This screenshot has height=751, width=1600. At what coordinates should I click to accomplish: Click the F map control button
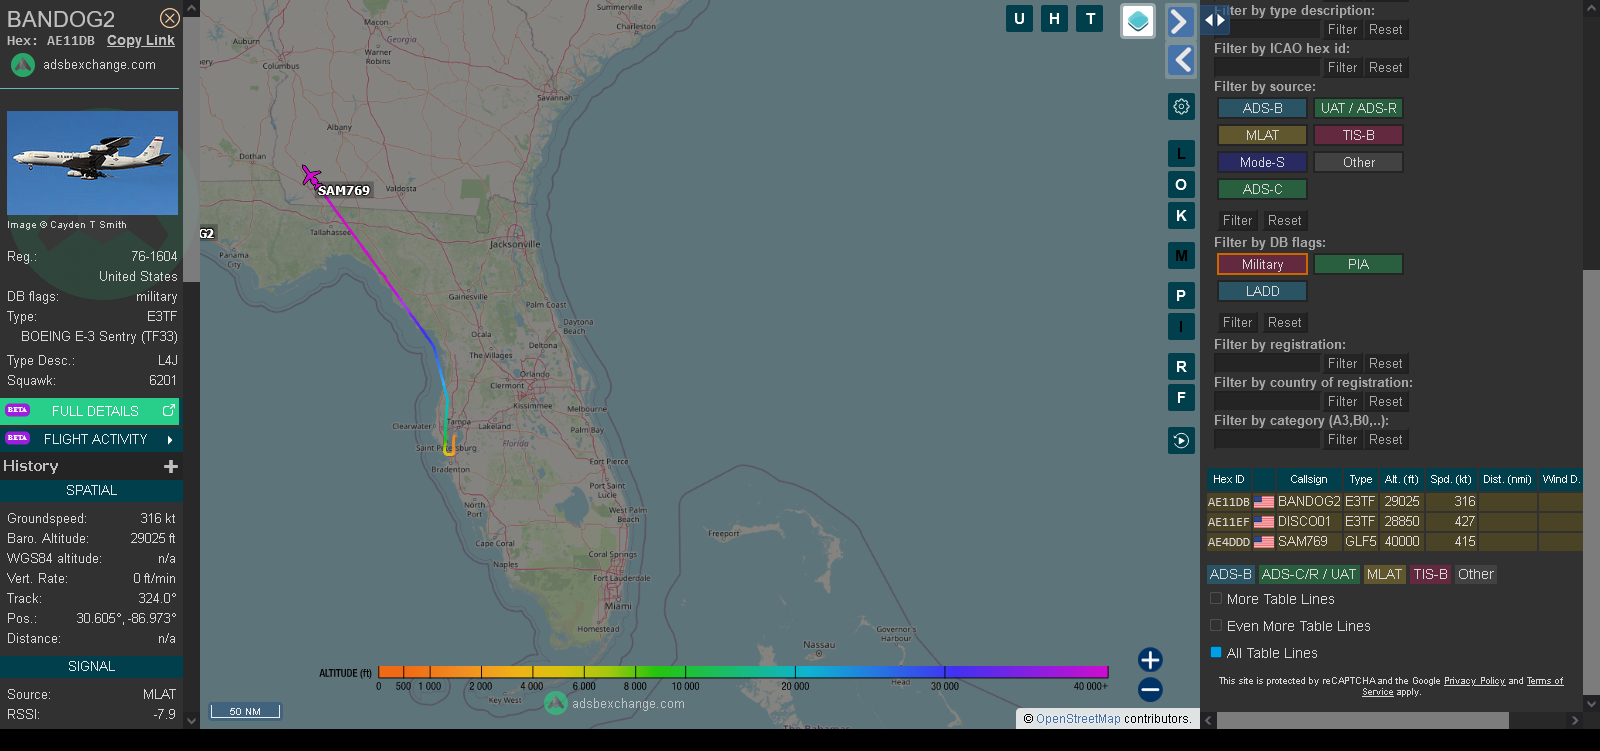pos(1181,398)
